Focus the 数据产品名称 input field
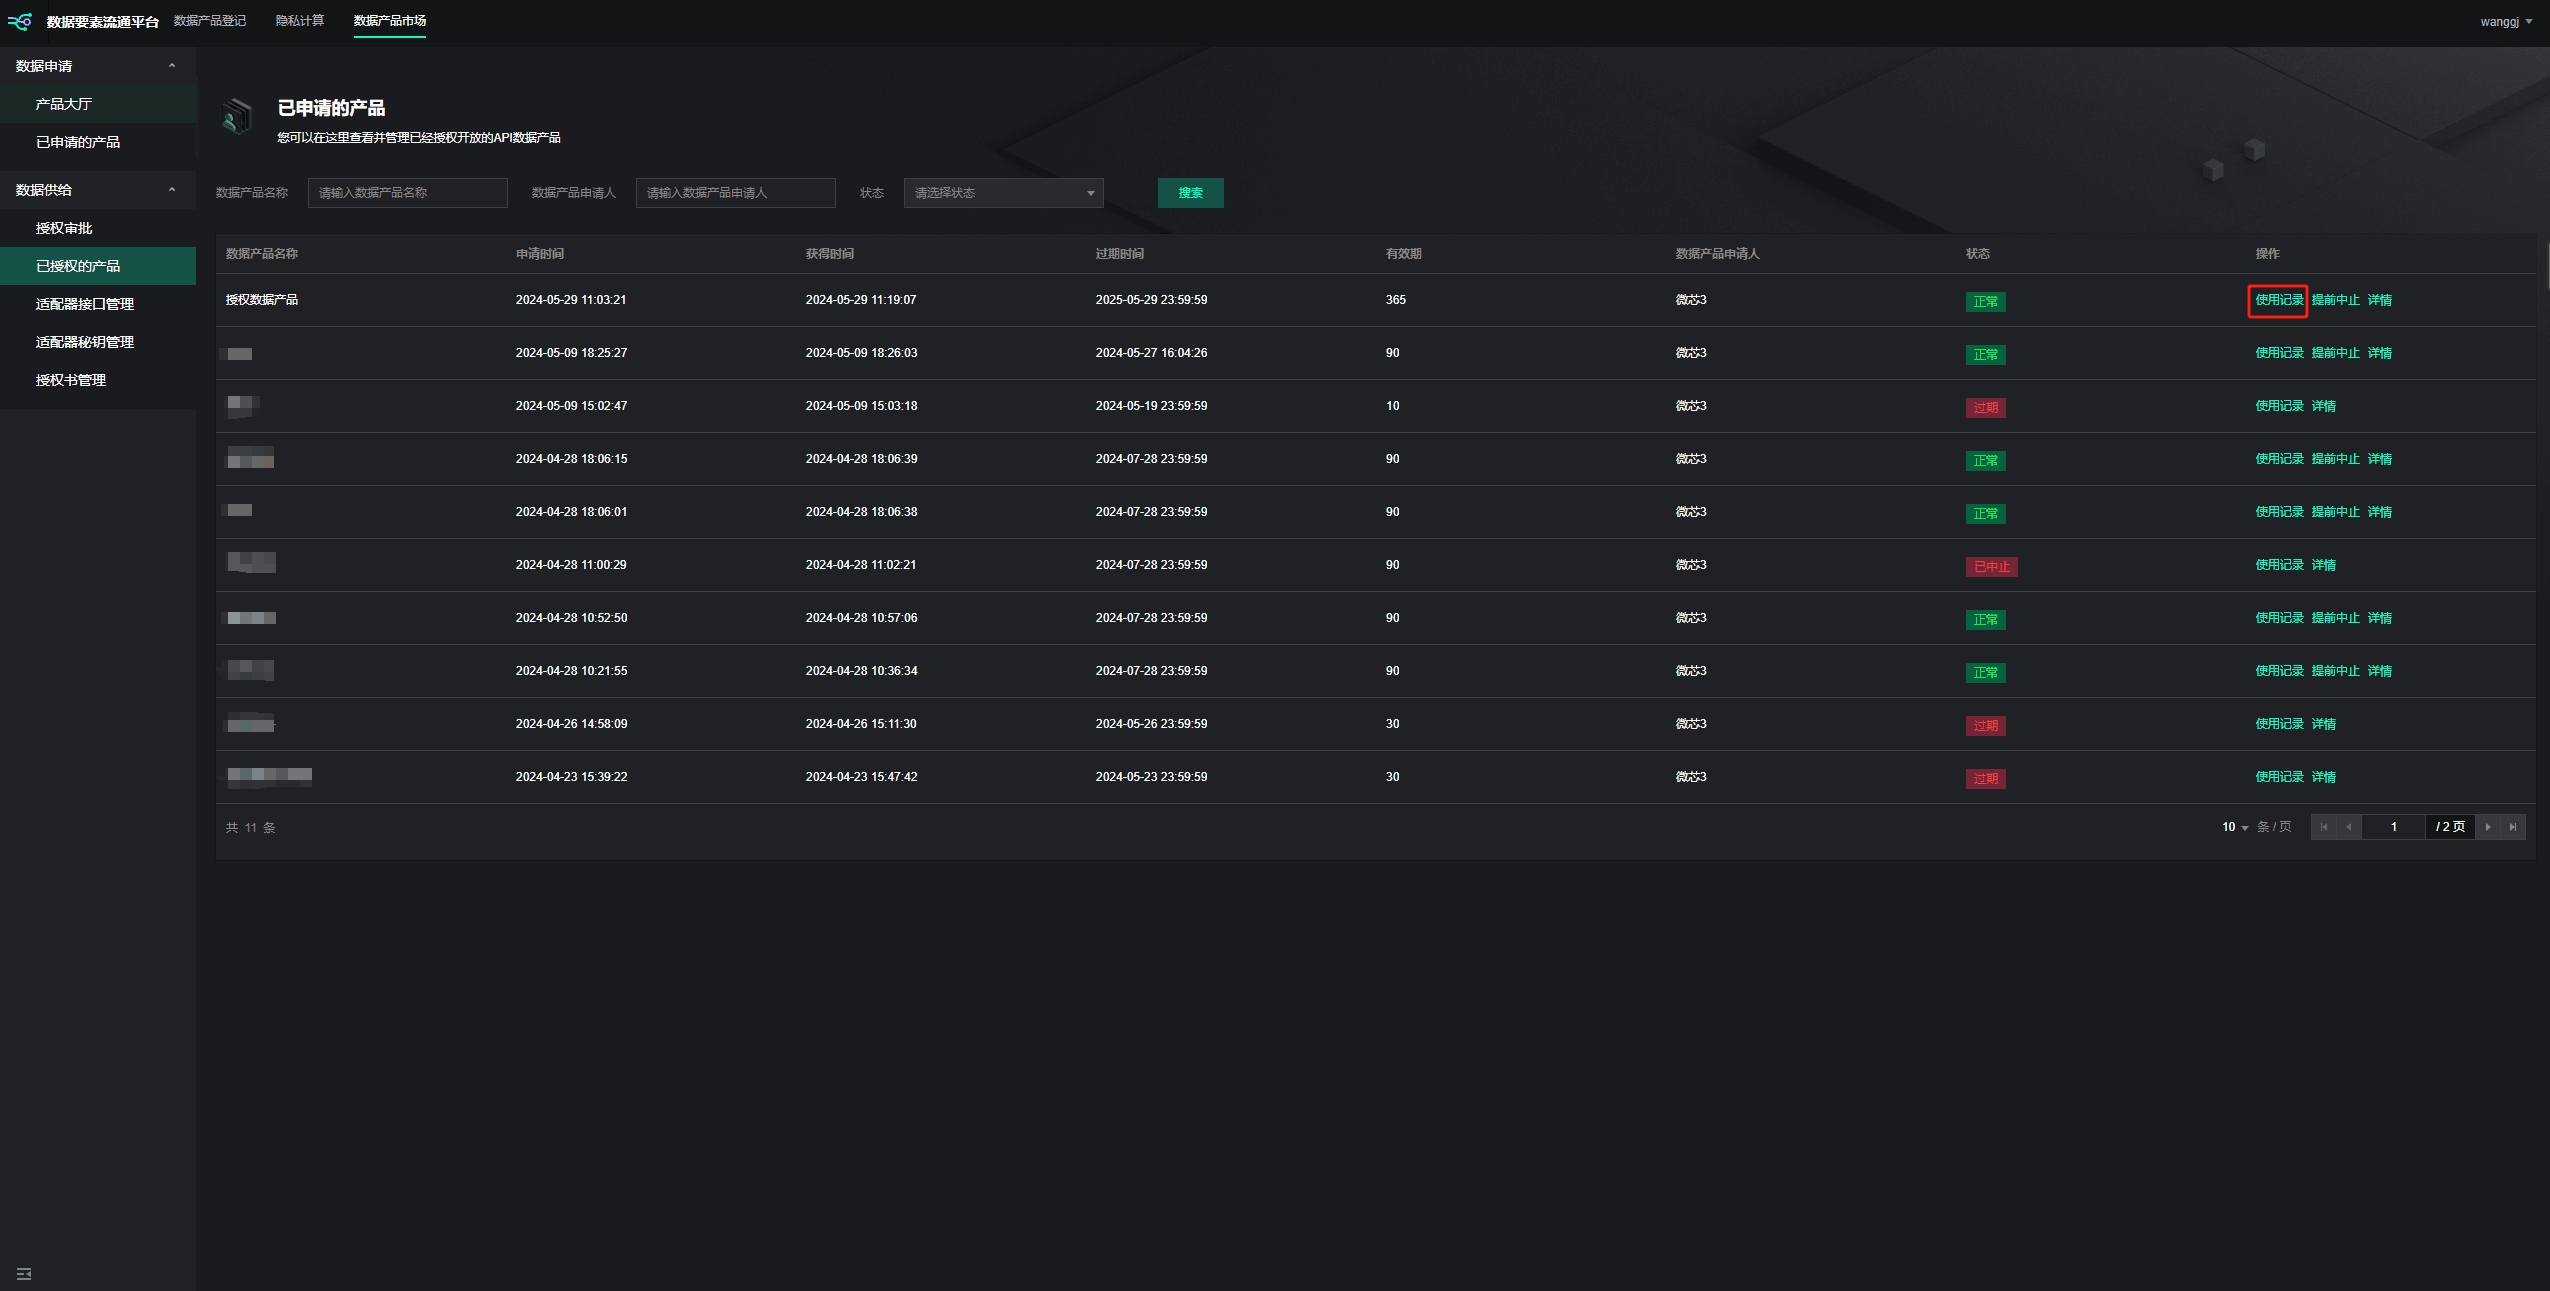2550x1291 pixels. pyautogui.click(x=407, y=193)
